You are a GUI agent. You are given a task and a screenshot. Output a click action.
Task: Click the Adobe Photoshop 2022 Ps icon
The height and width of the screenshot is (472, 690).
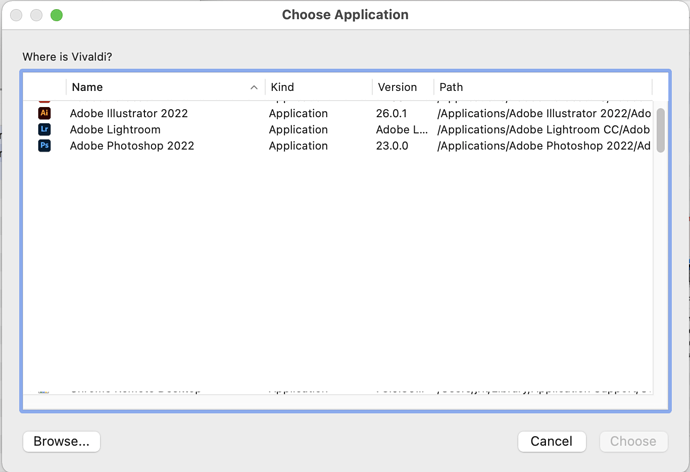(44, 146)
